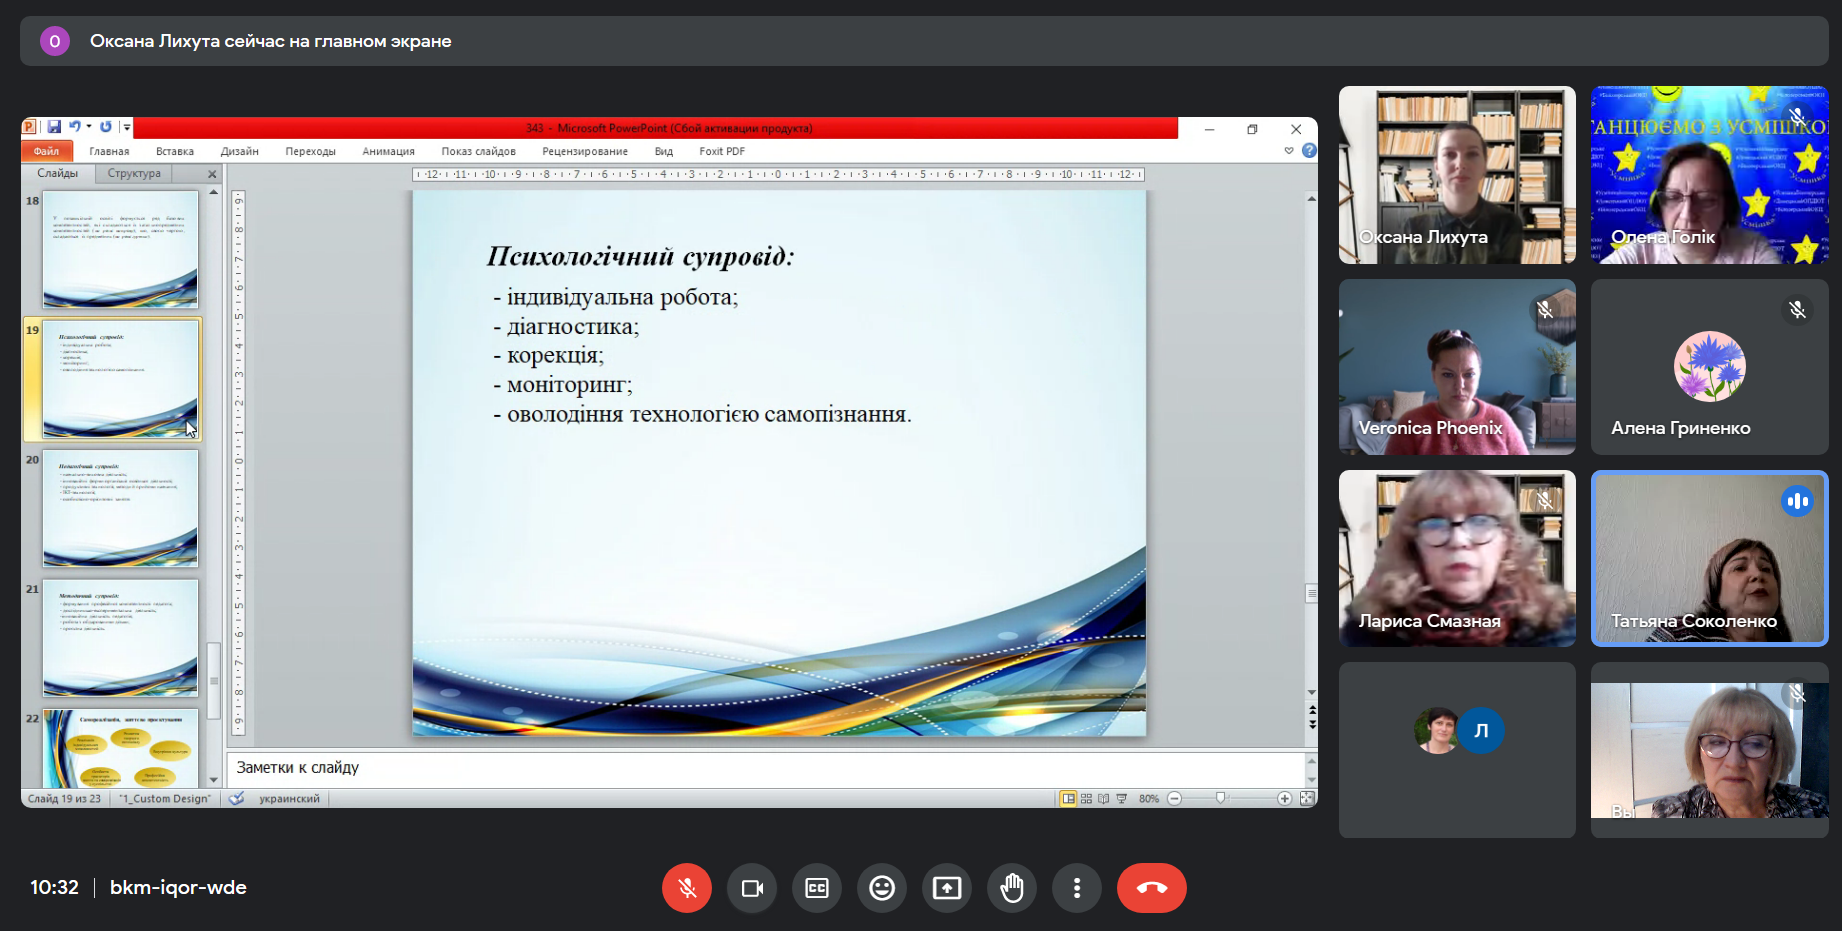
Task: Click the украинский language button in status bar
Action: (289, 799)
